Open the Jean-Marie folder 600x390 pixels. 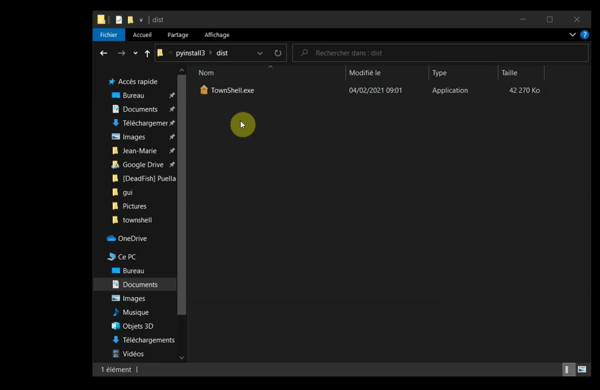click(x=139, y=151)
